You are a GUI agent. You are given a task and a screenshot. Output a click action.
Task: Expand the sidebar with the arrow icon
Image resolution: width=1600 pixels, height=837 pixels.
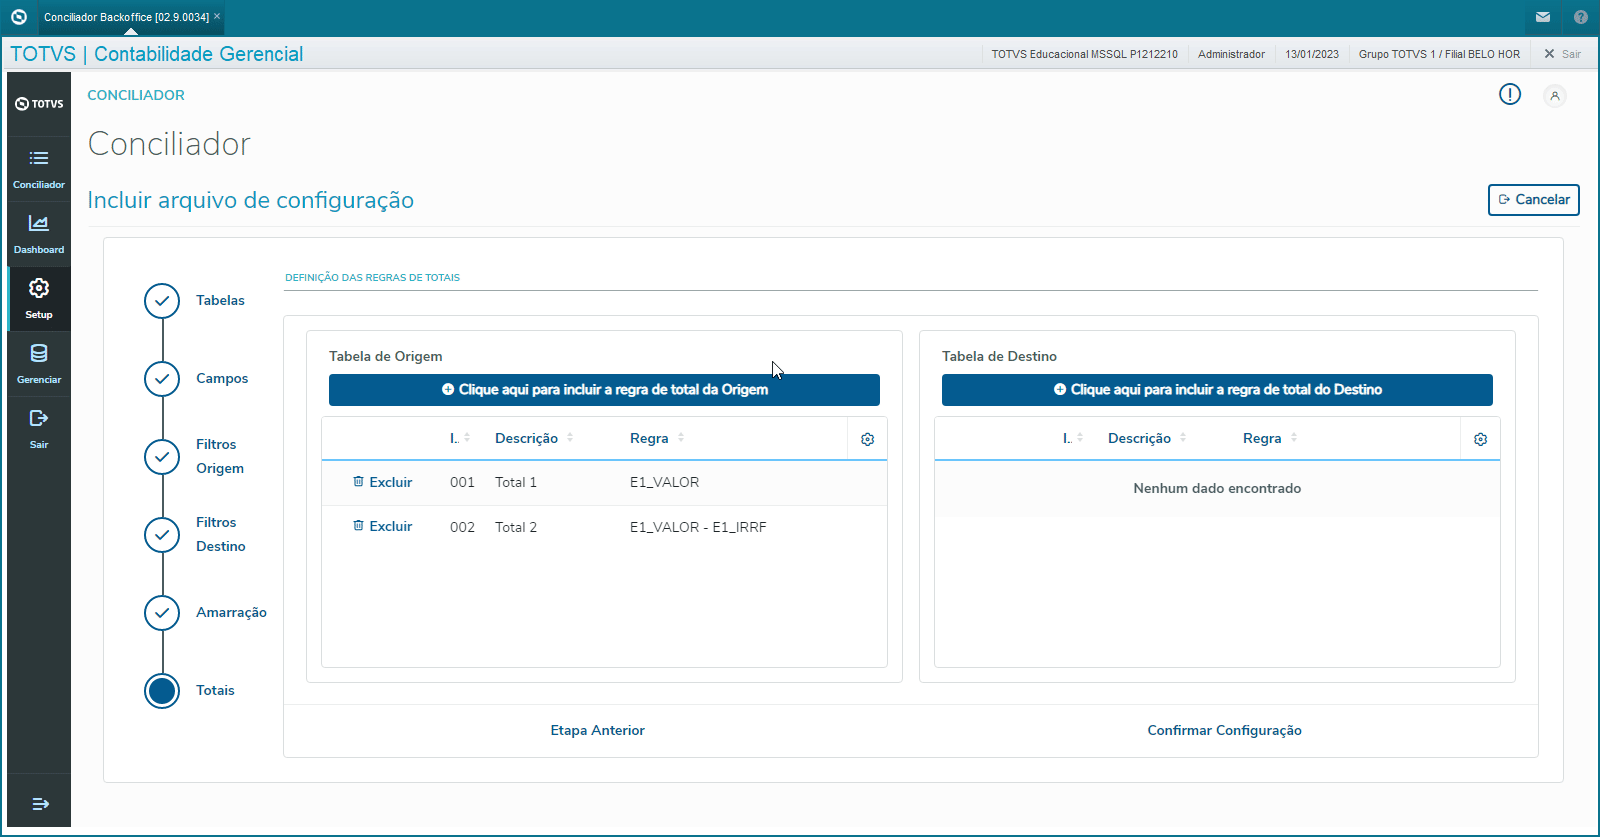[40, 804]
